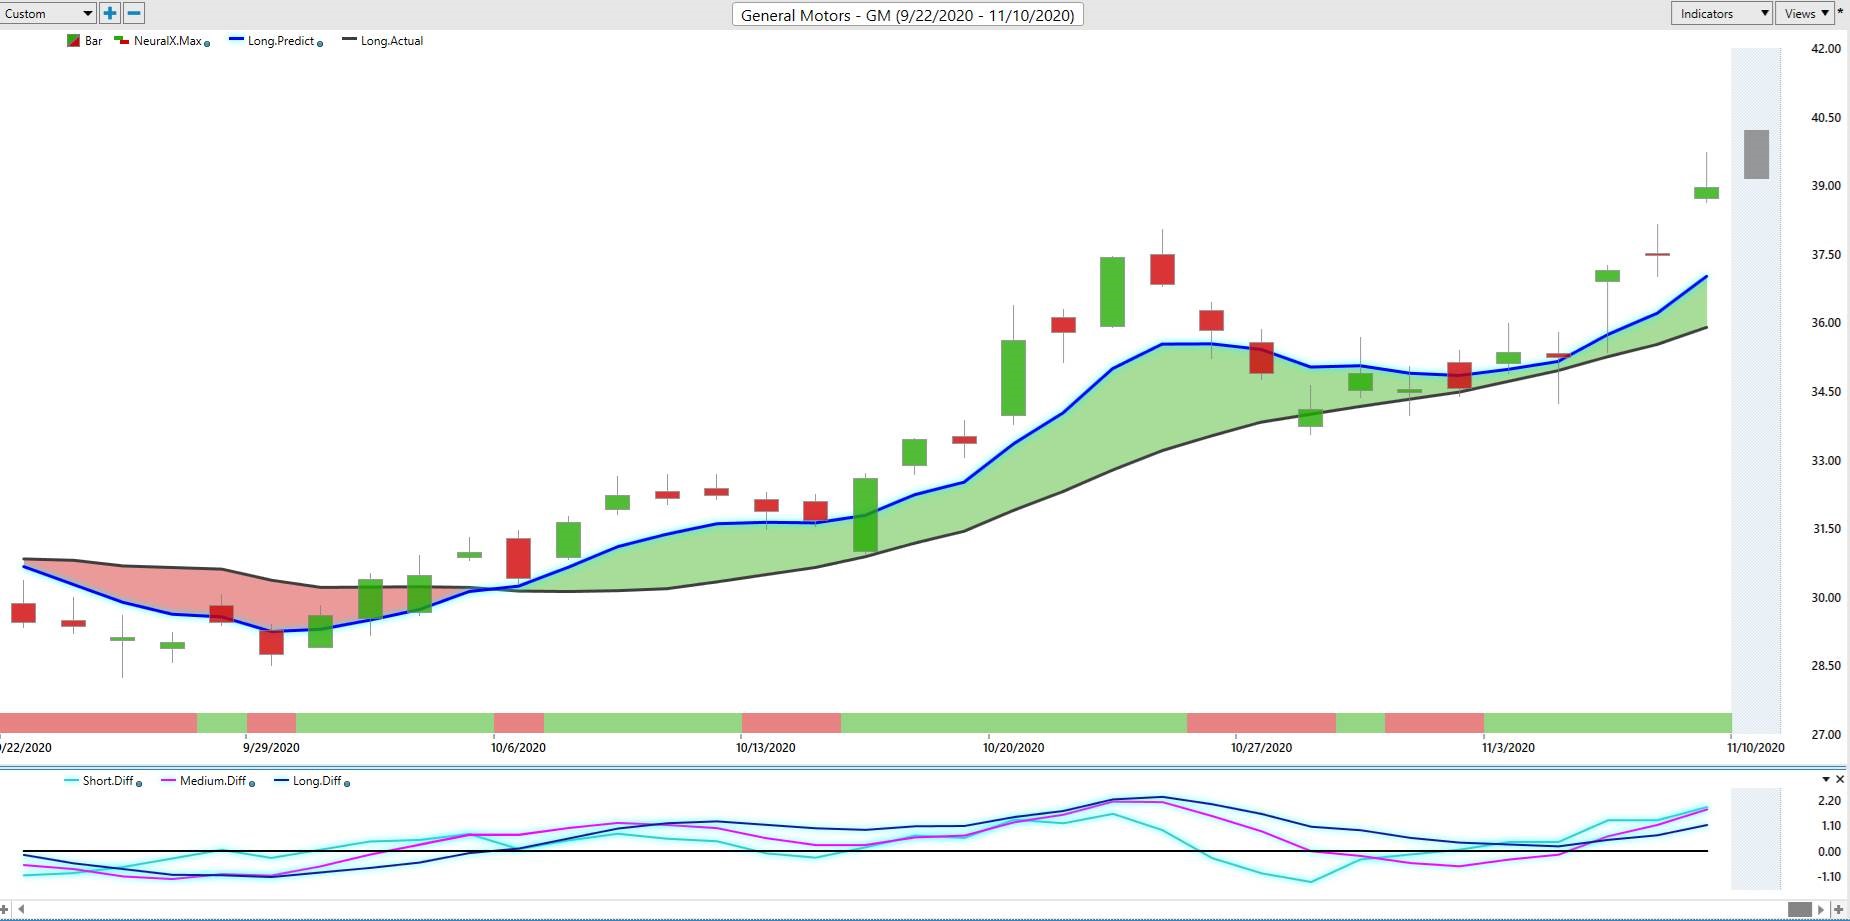Click the scroll-right arrow on bottom scrollbar
Screen dimensions: 1850x921
point(1821,909)
